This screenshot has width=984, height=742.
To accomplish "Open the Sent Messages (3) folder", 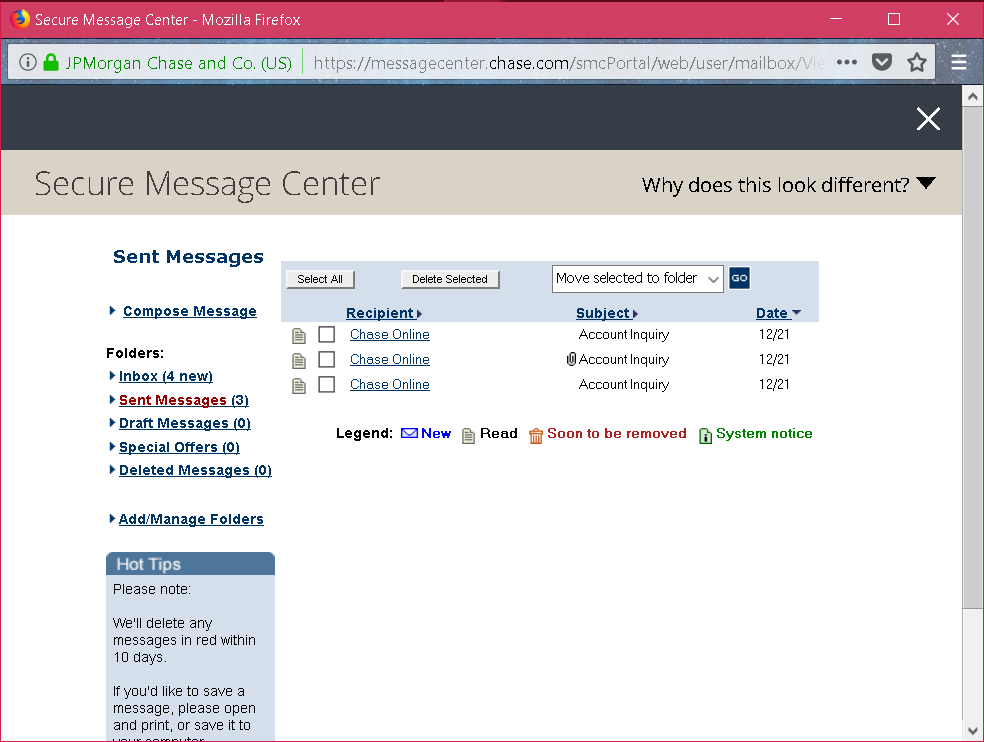I will coord(184,400).
